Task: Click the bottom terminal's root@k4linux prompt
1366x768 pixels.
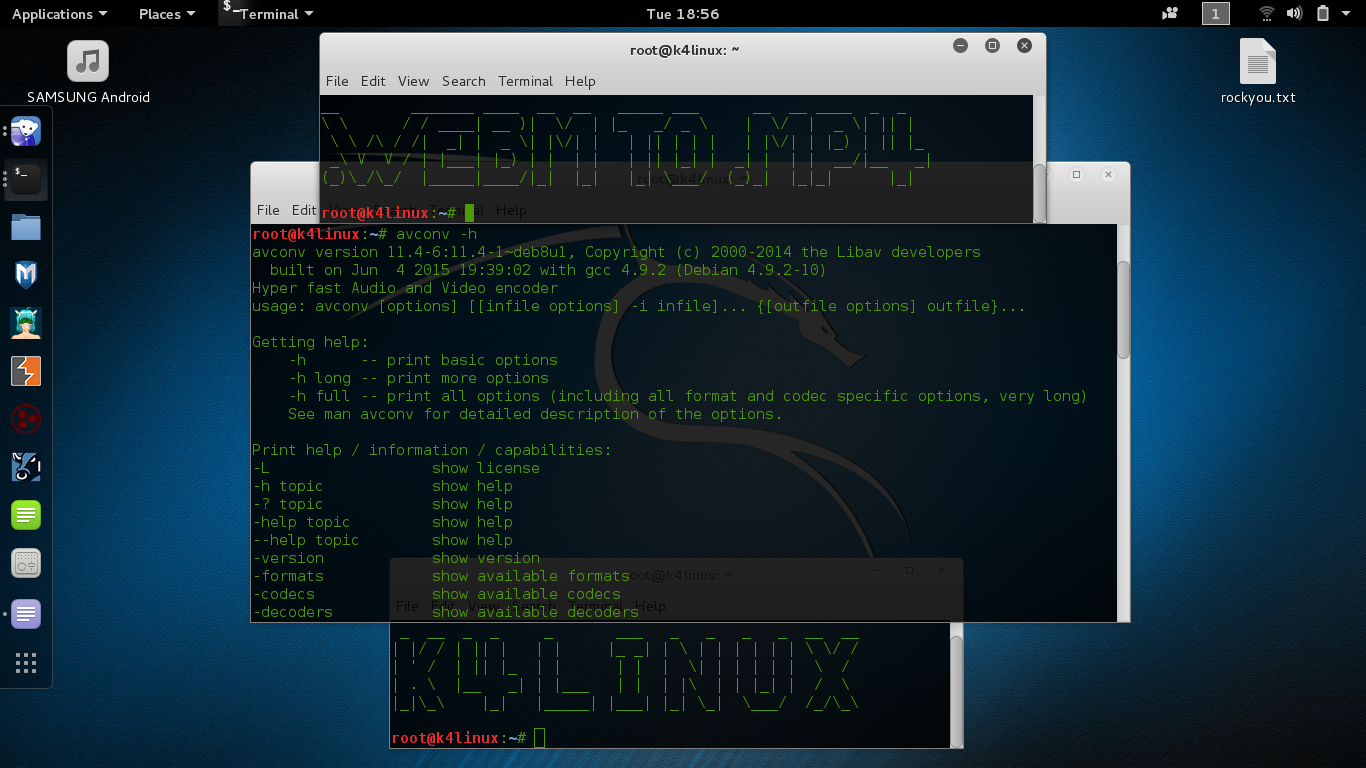Action: [x=459, y=738]
